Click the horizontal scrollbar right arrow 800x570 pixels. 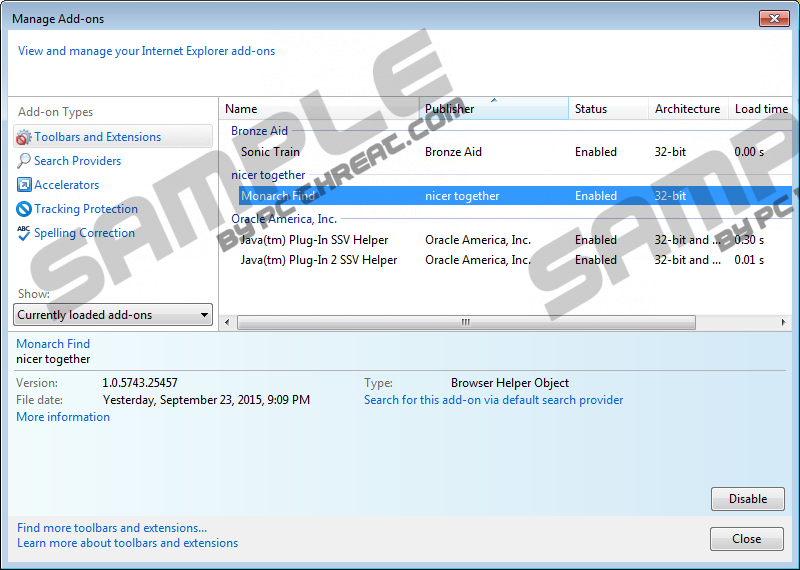783,322
